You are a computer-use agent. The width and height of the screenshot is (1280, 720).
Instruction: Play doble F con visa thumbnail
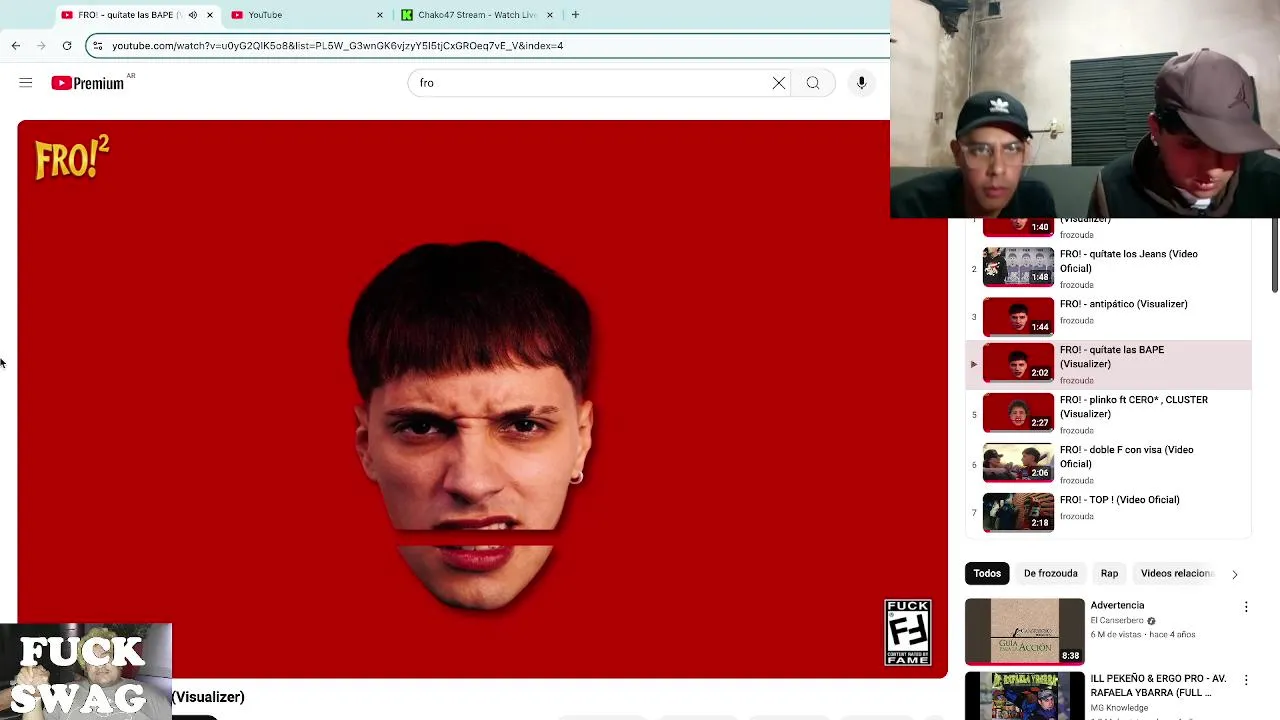tap(1018, 463)
